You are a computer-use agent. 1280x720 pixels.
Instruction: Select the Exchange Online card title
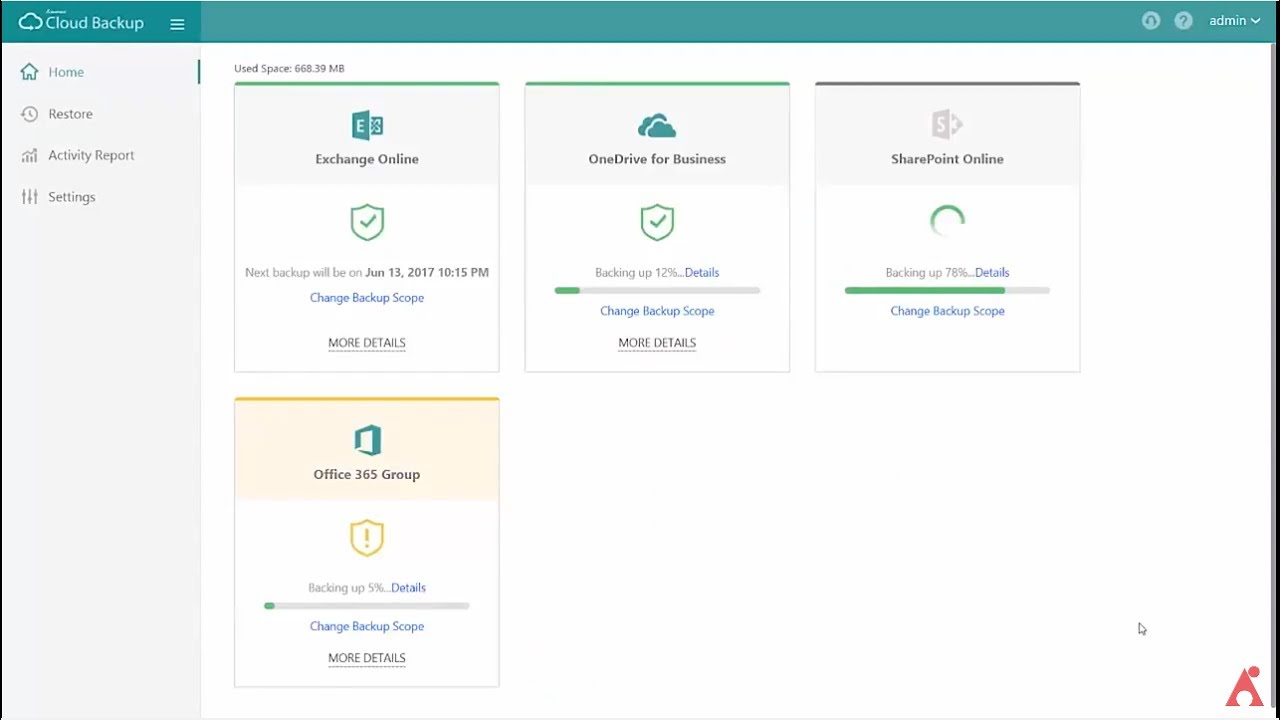point(367,159)
